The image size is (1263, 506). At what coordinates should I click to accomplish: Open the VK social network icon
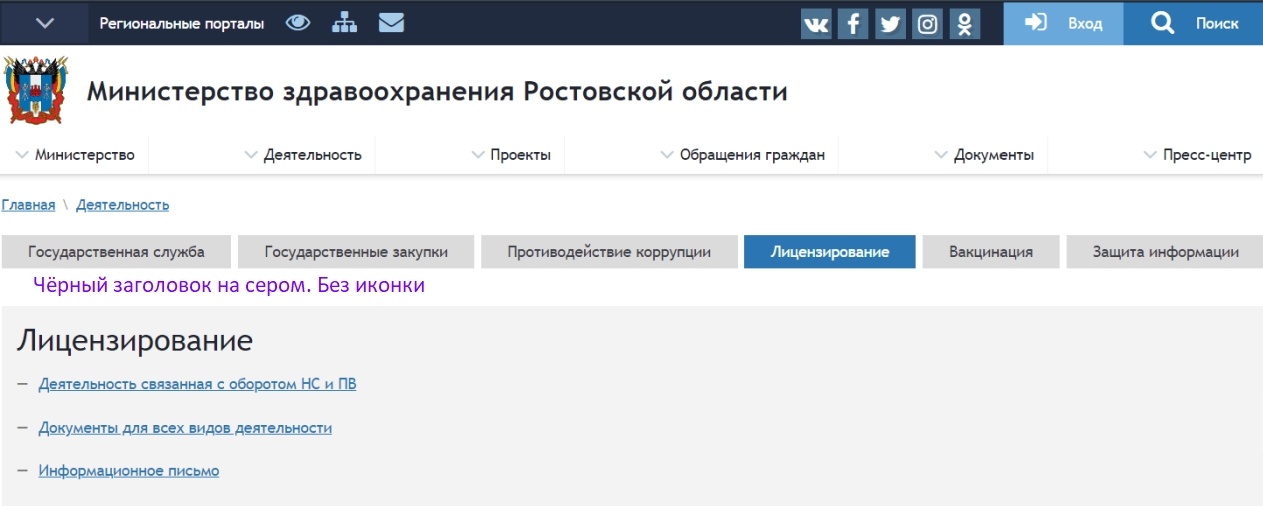(x=816, y=24)
